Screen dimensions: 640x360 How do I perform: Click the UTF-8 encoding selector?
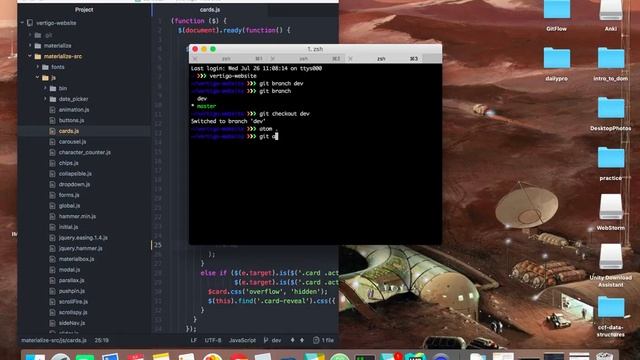(213, 340)
